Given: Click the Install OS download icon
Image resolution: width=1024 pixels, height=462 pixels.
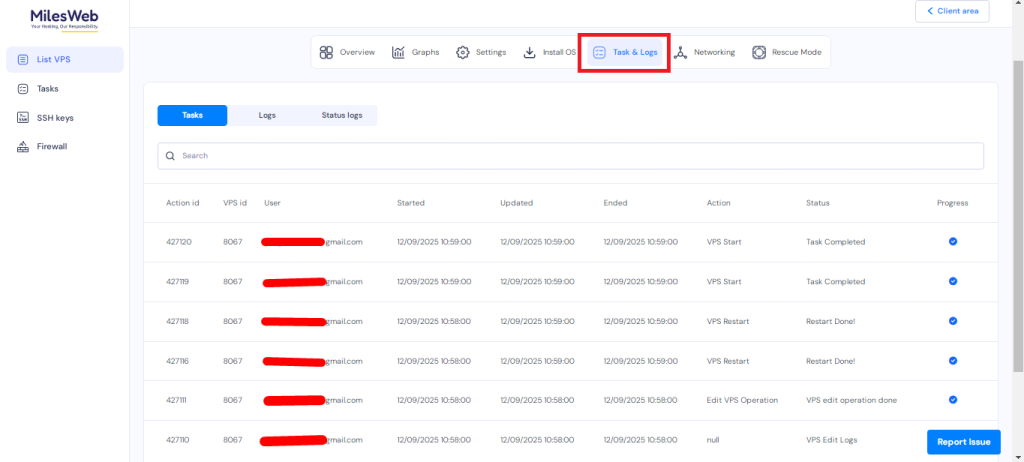Looking at the screenshot, I should [529, 52].
